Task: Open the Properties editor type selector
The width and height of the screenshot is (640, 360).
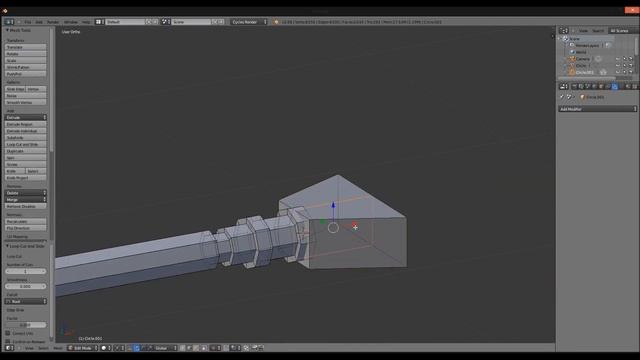Action: 563,87
